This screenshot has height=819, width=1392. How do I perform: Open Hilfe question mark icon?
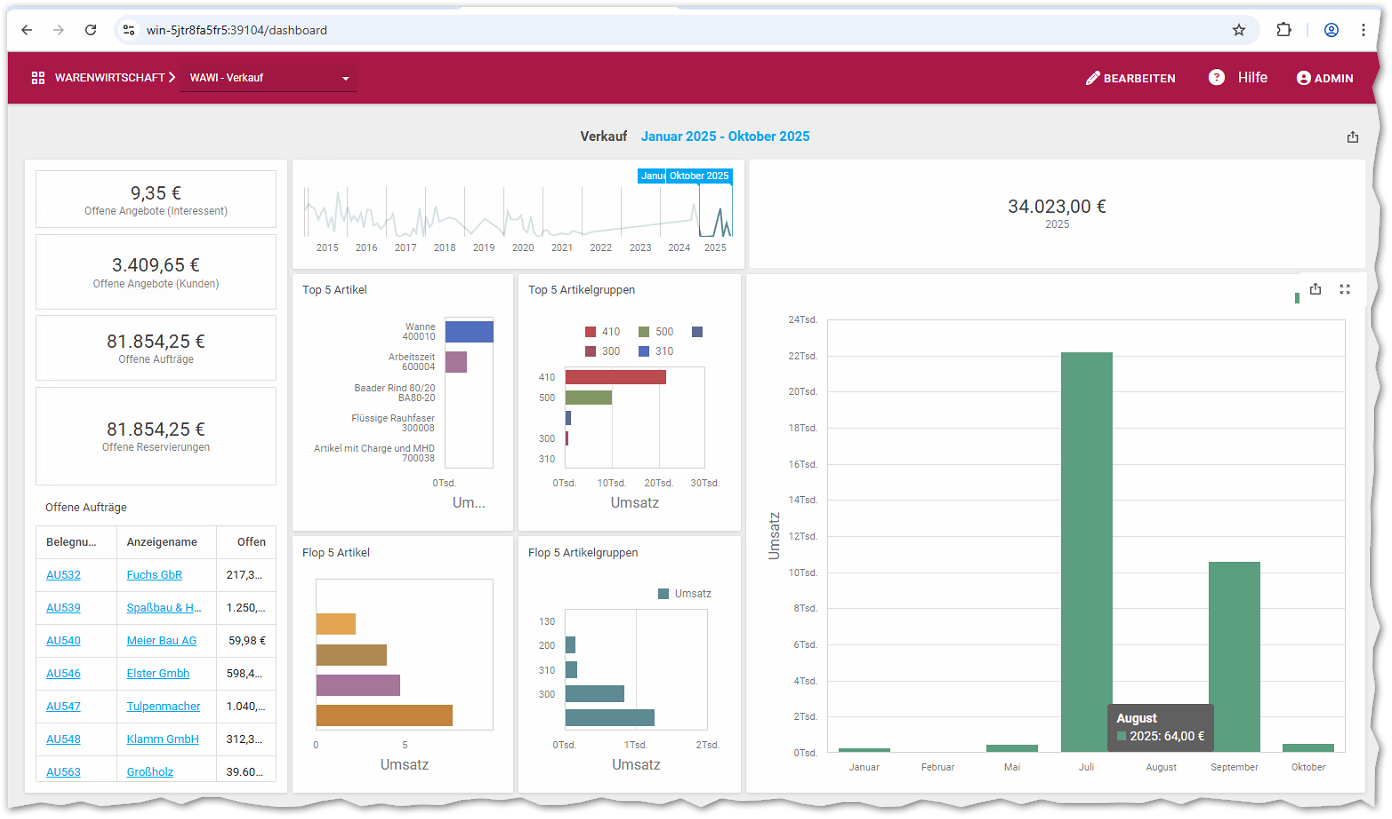[1216, 77]
